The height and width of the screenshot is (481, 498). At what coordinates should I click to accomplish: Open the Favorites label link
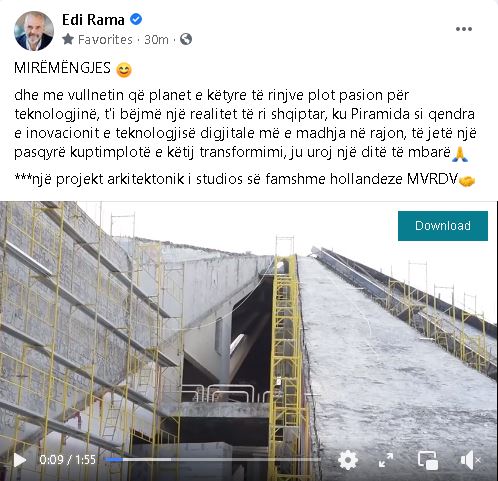pyautogui.click(x=105, y=40)
